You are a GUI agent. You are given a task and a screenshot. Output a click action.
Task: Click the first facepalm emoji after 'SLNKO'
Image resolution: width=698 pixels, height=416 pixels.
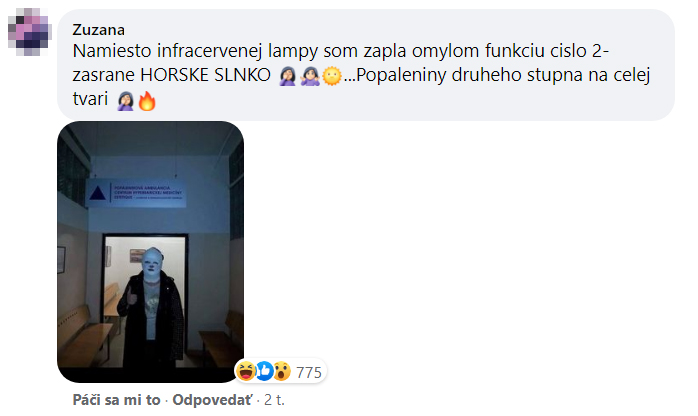288,76
